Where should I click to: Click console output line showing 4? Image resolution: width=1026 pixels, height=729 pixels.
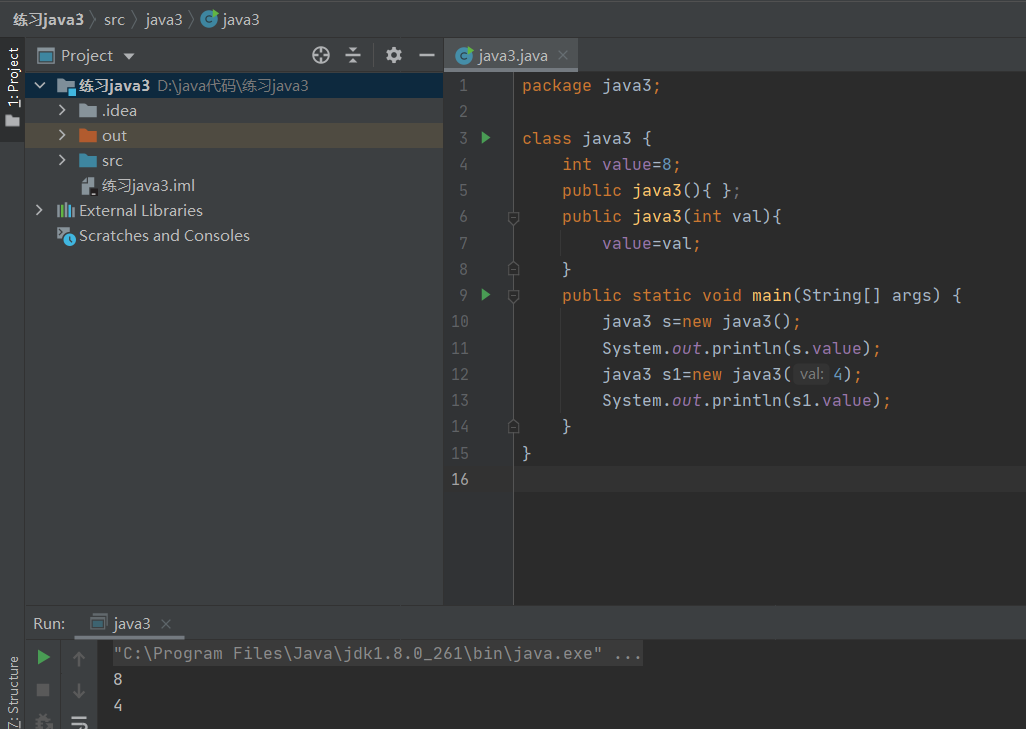click(x=118, y=705)
